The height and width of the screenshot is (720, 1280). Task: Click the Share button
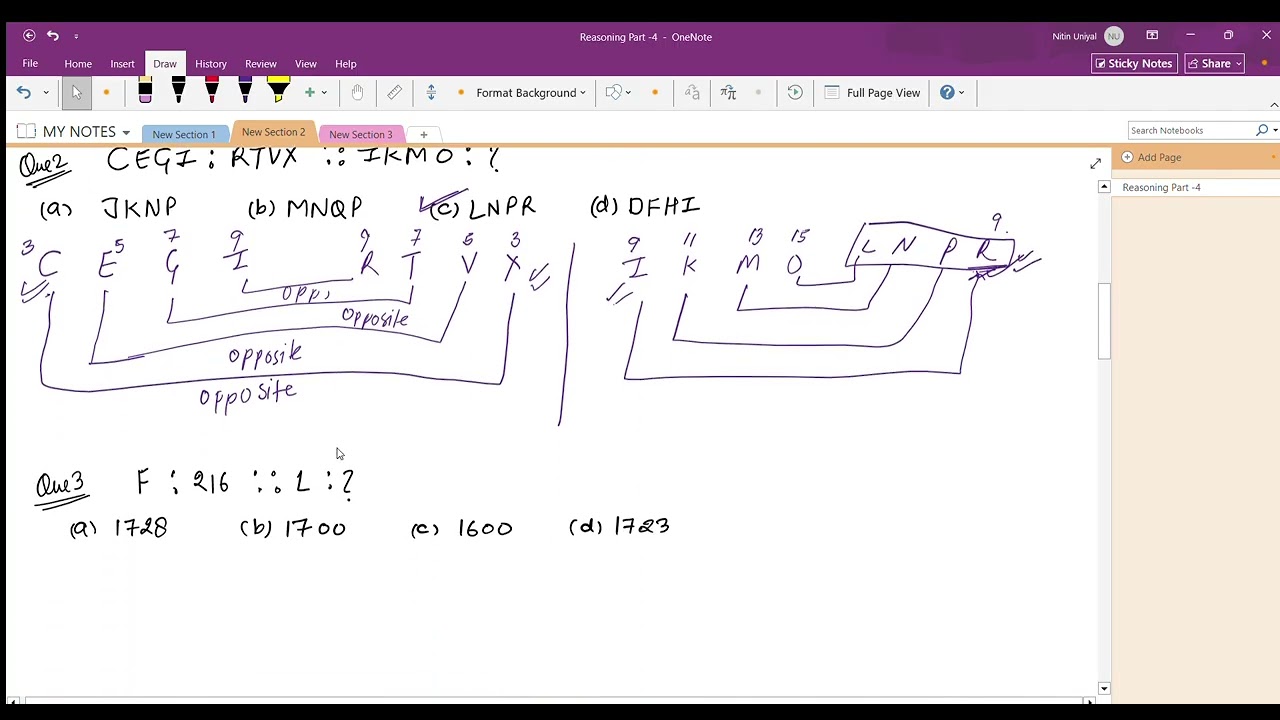coord(1215,64)
